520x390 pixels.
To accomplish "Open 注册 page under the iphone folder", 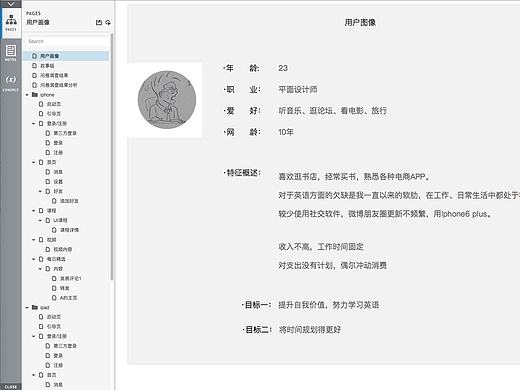I will 58,153.
